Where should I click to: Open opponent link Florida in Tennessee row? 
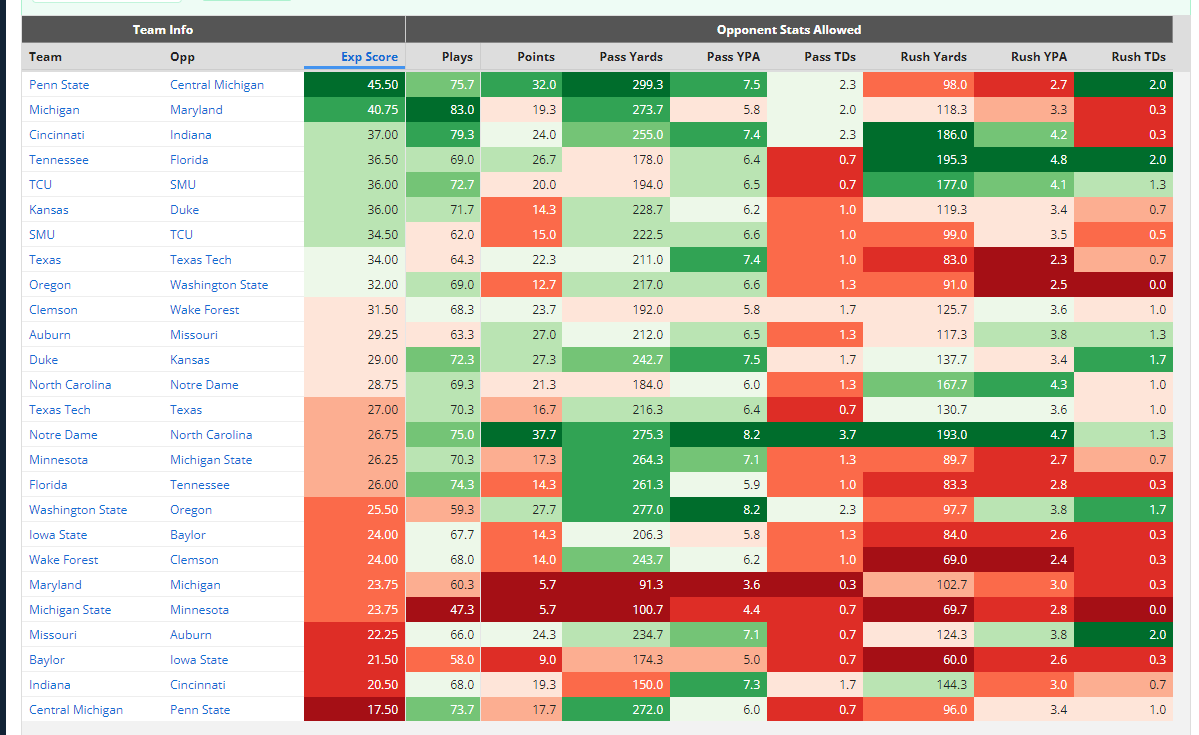[189, 160]
